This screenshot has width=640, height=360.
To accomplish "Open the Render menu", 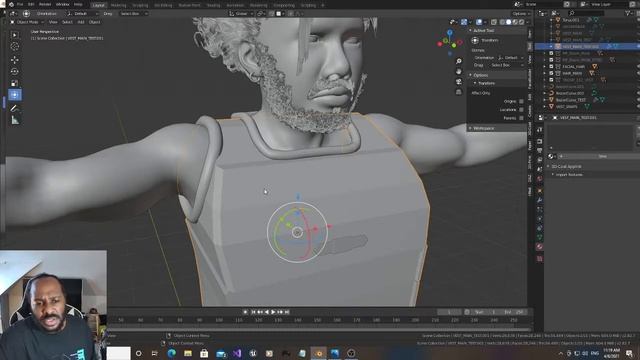I will pos(45,4).
